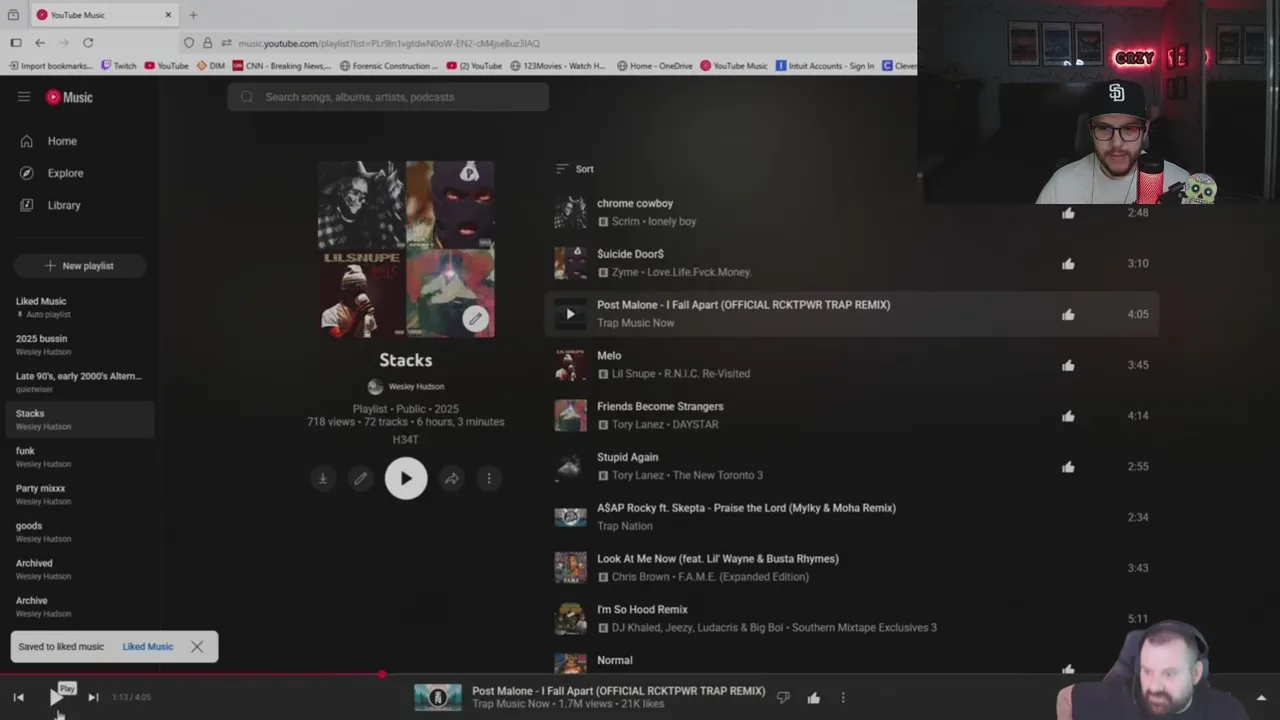Image resolution: width=1280 pixels, height=720 pixels.
Task: Open playlist more options menu
Action: coord(489,479)
